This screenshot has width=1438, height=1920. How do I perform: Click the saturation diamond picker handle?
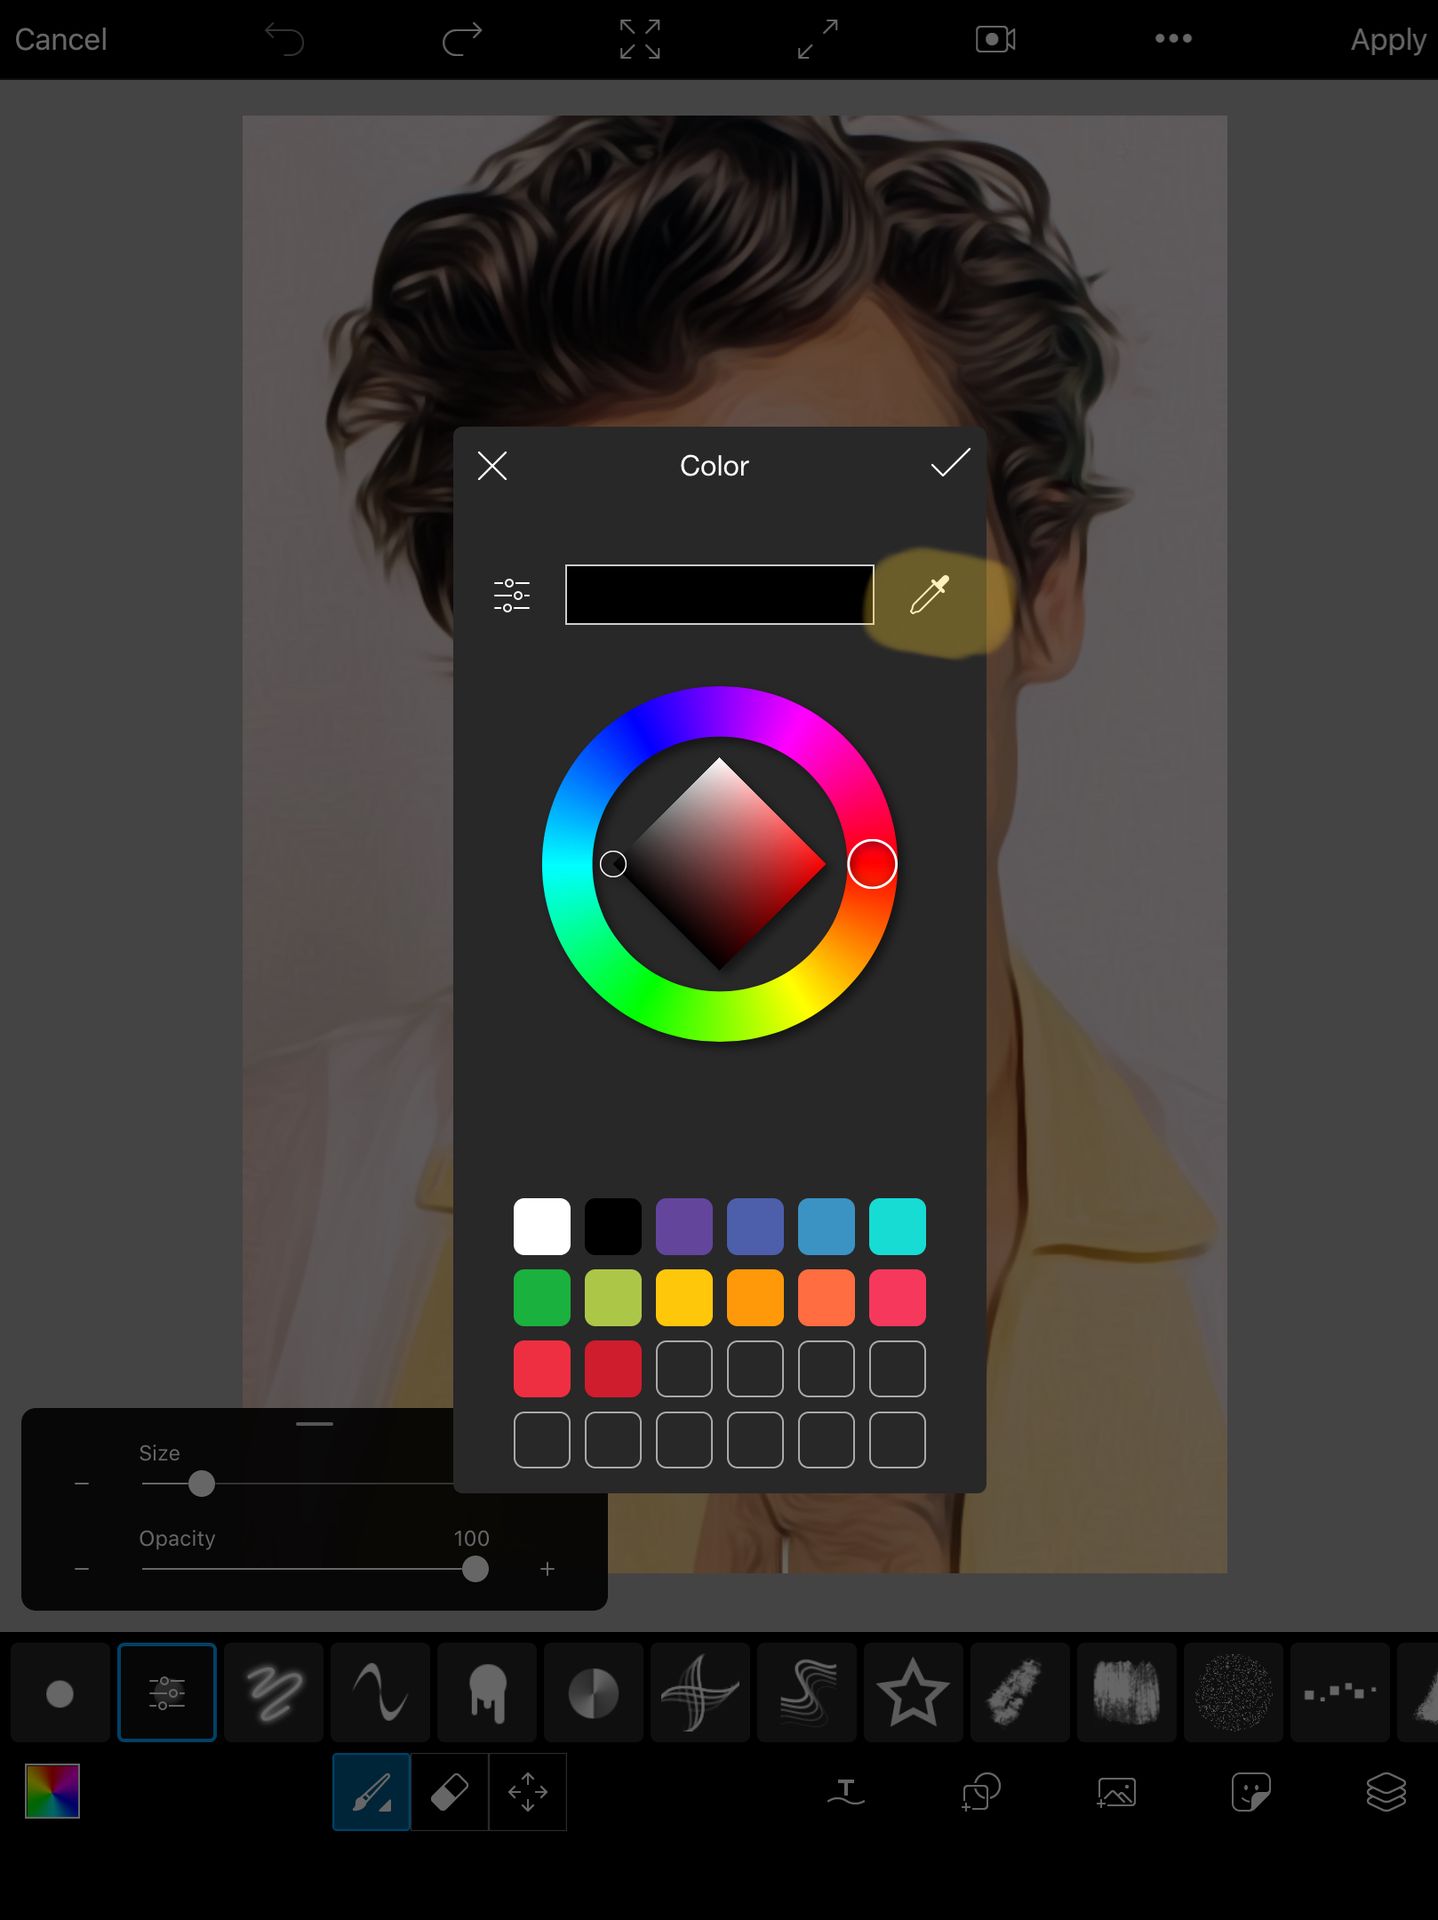point(613,863)
